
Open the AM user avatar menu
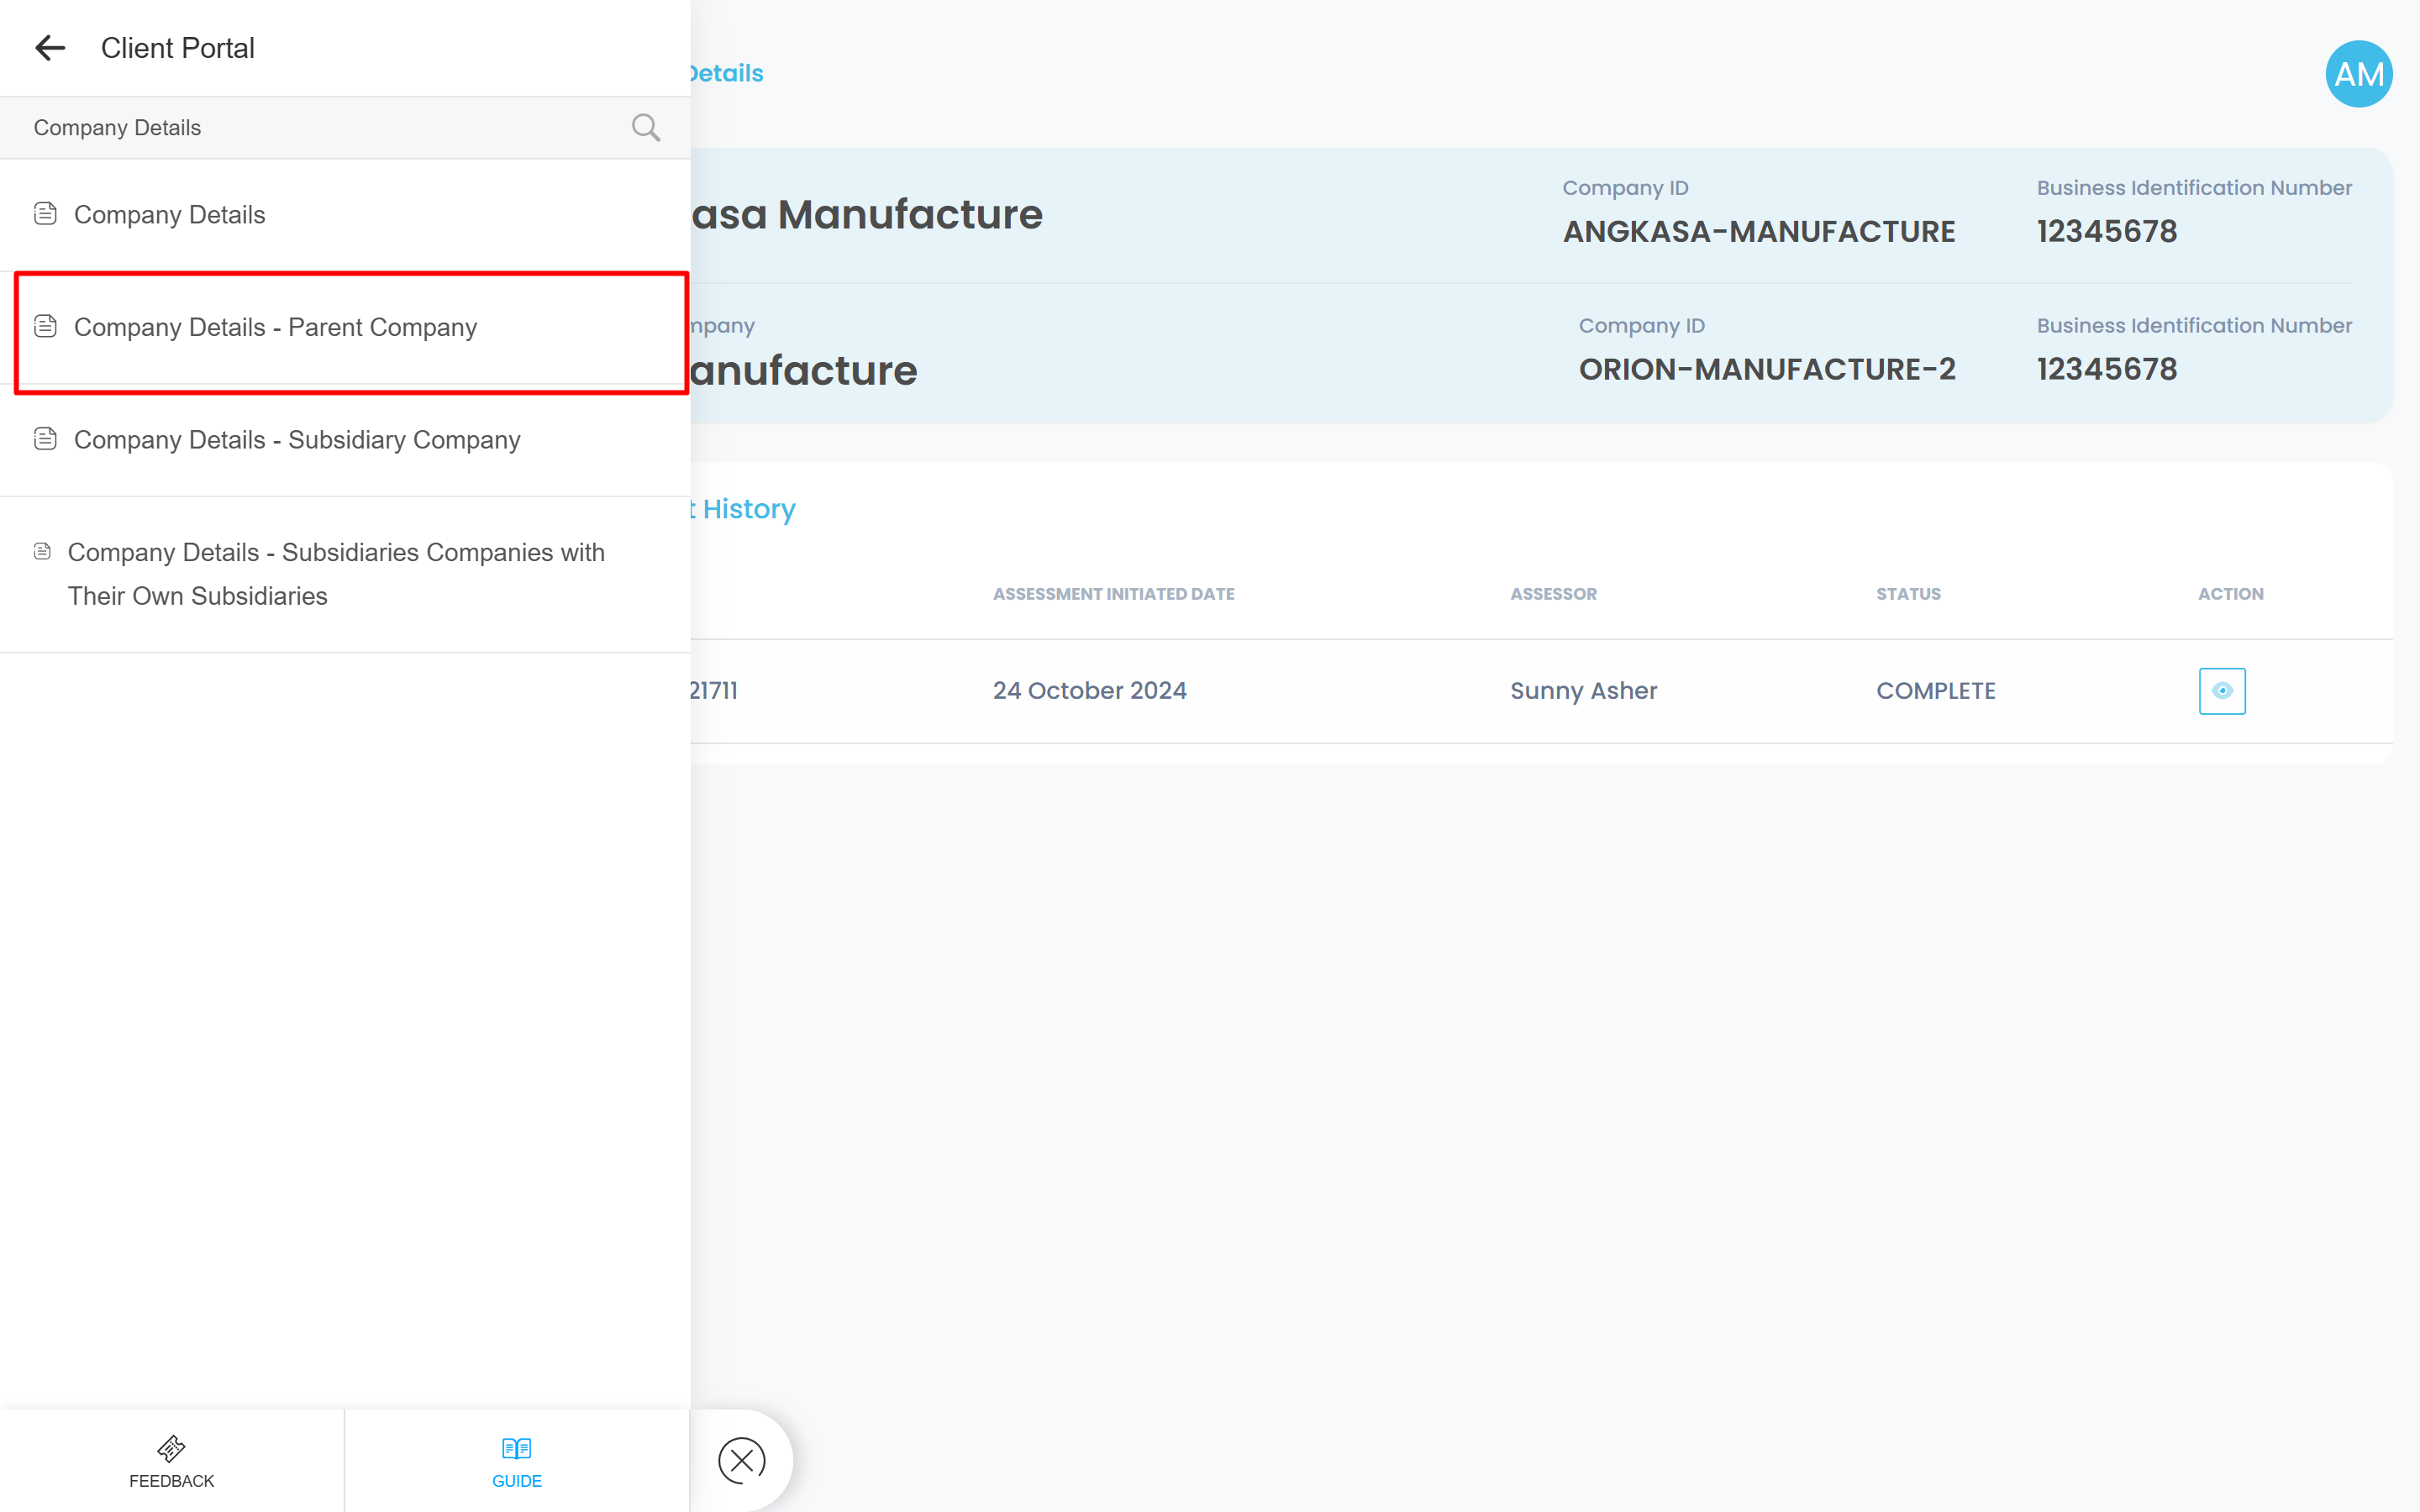[x=2358, y=74]
